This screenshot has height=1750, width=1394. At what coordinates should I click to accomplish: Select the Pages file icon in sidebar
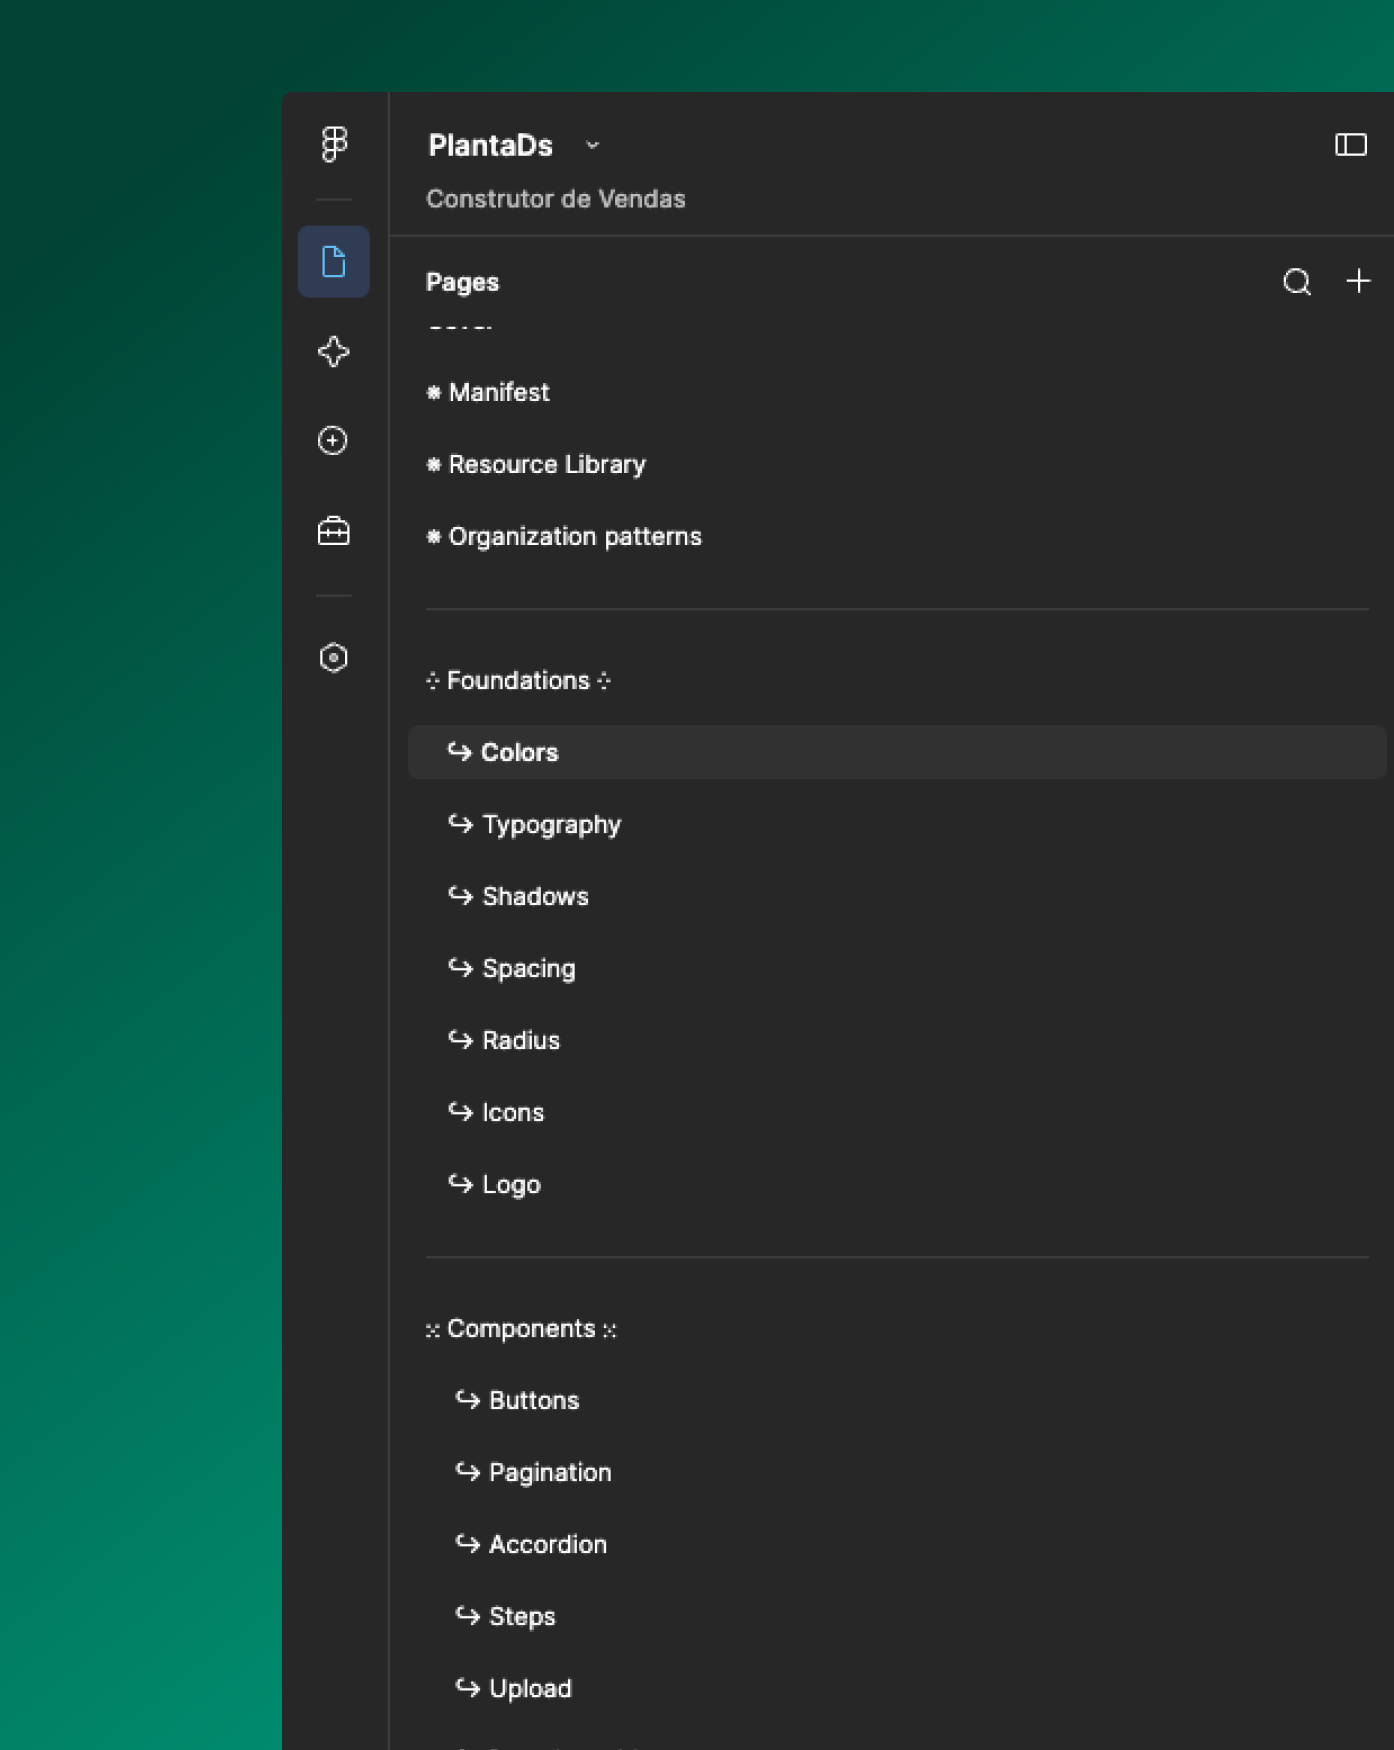[x=334, y=262]
